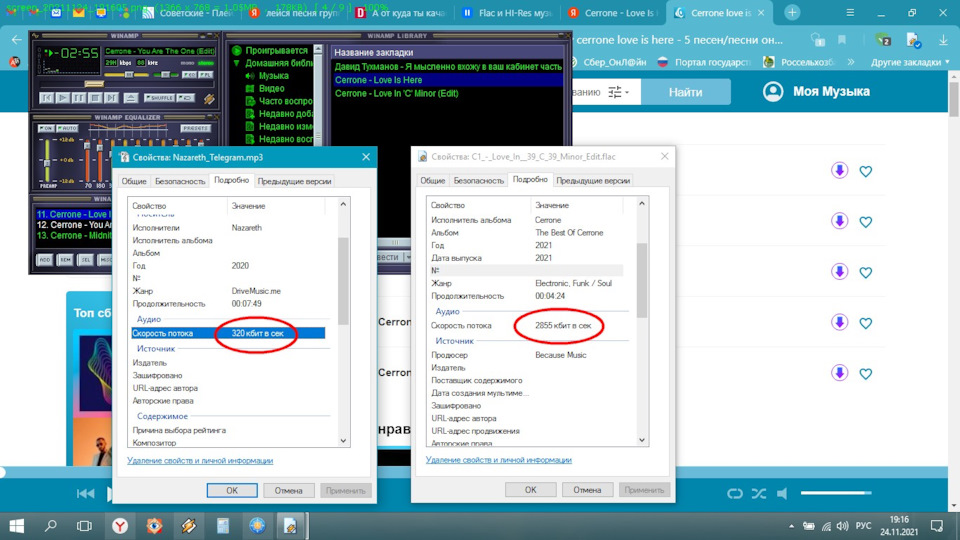Mute sound in web player bar
The image size is (960, 540).
coord(782,493)
